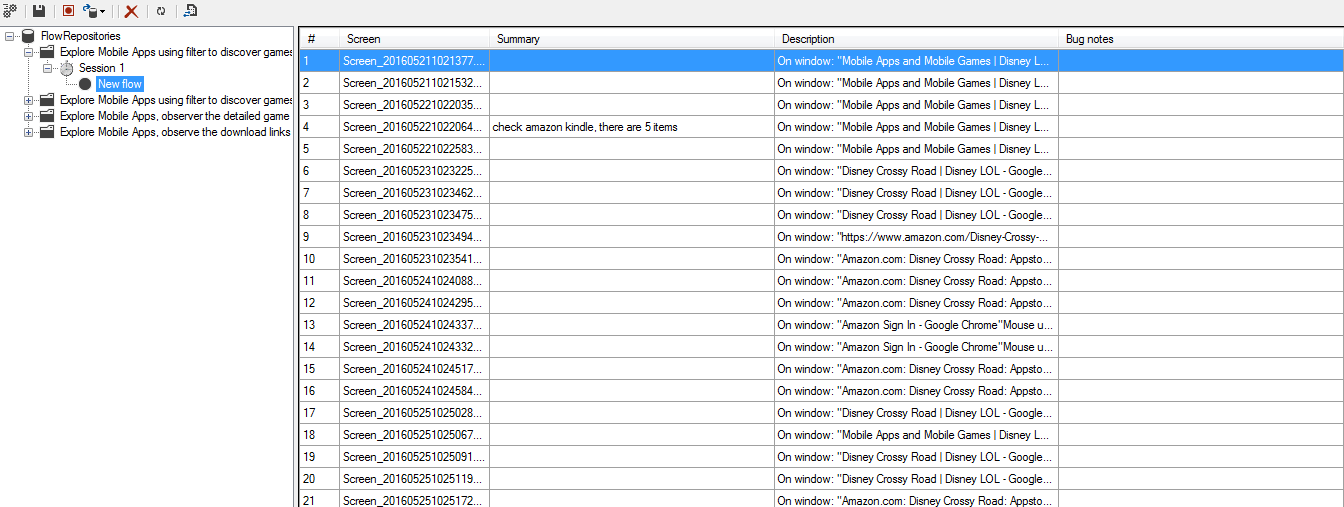Sort by the Description column header
The height and width of the screenshot is (507, 1344).
point(916,39)
